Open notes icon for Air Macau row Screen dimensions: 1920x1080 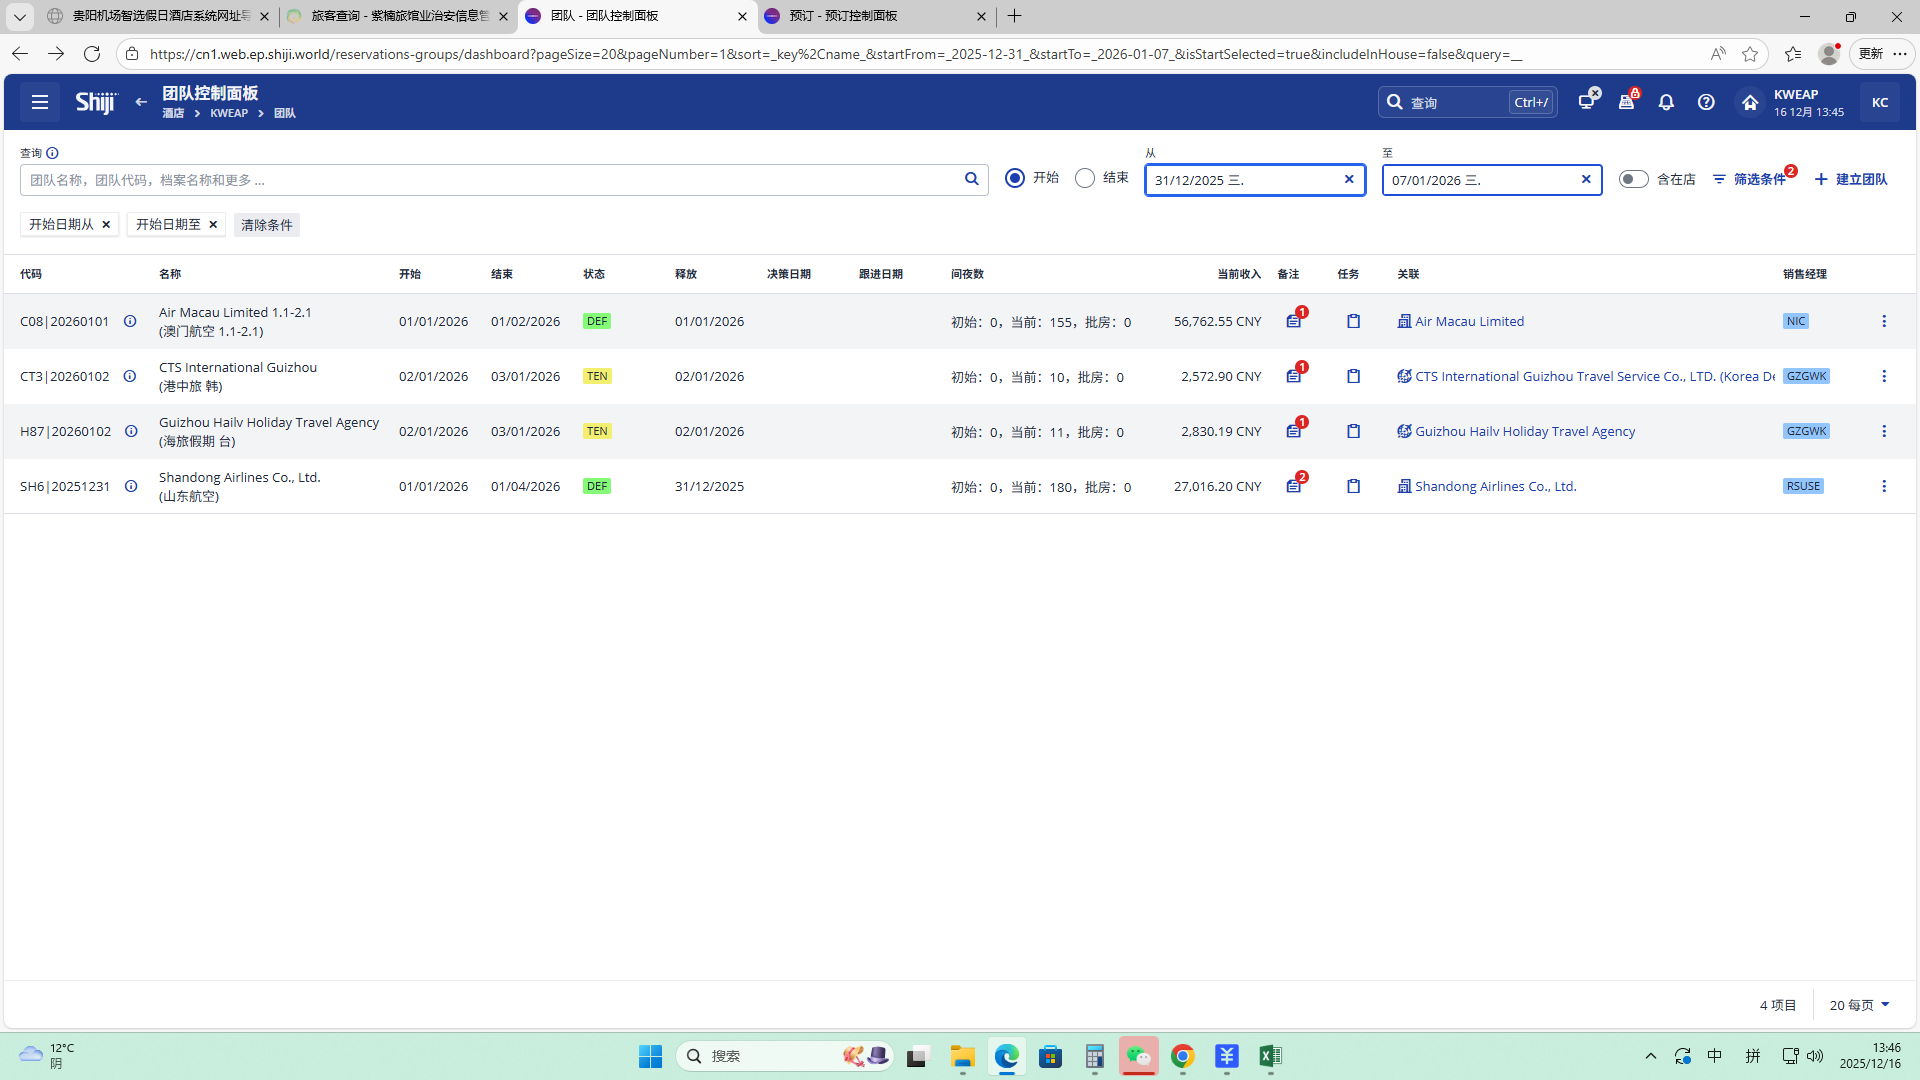1294,321
